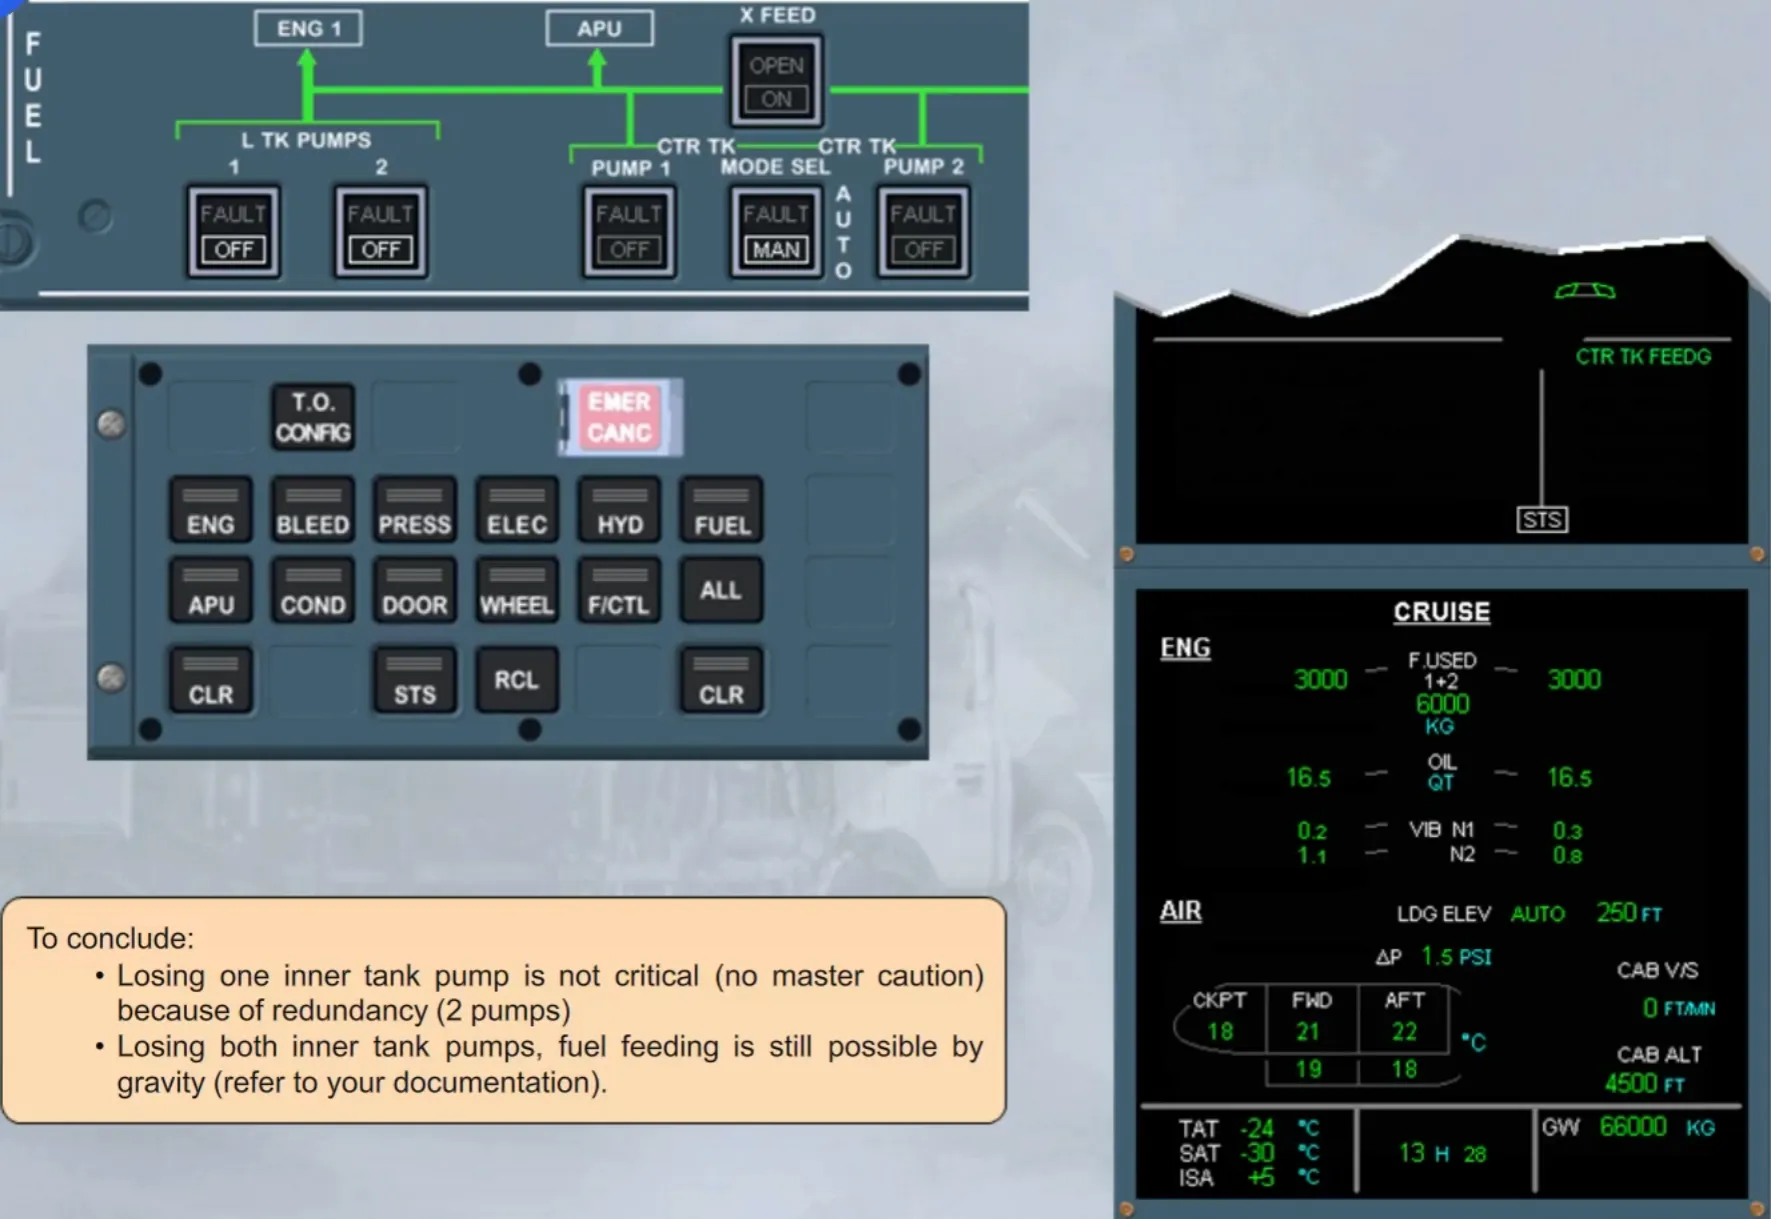
Task: Click the SAT -30 °C reading
Action: coord(1279,1153)
